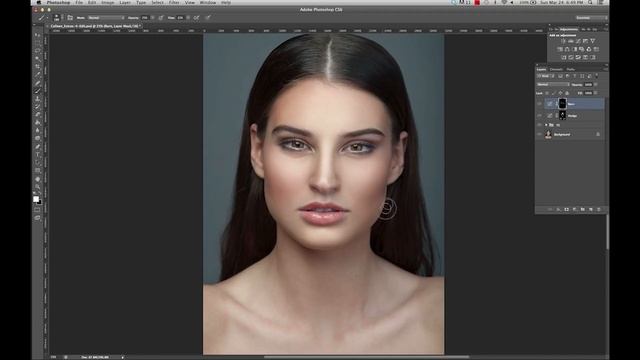Select the Eraser tool
The width and height of the screenshot is (640, 360).
click(38, 115)
